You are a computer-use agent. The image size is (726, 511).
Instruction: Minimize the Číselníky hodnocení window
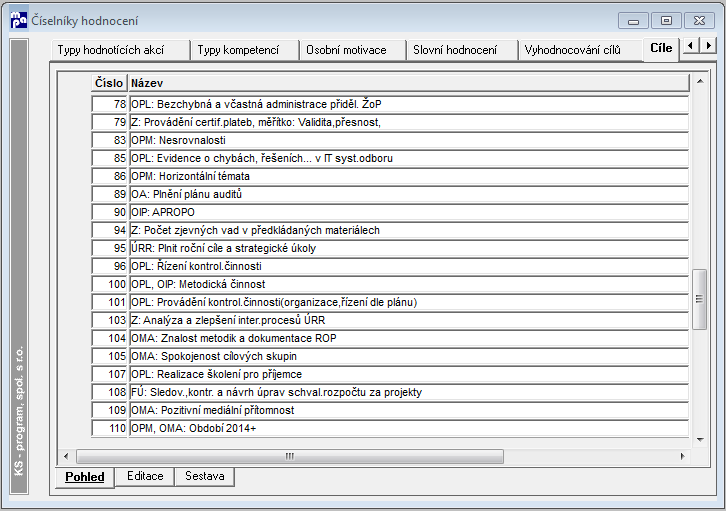click(x=633, y=21)
